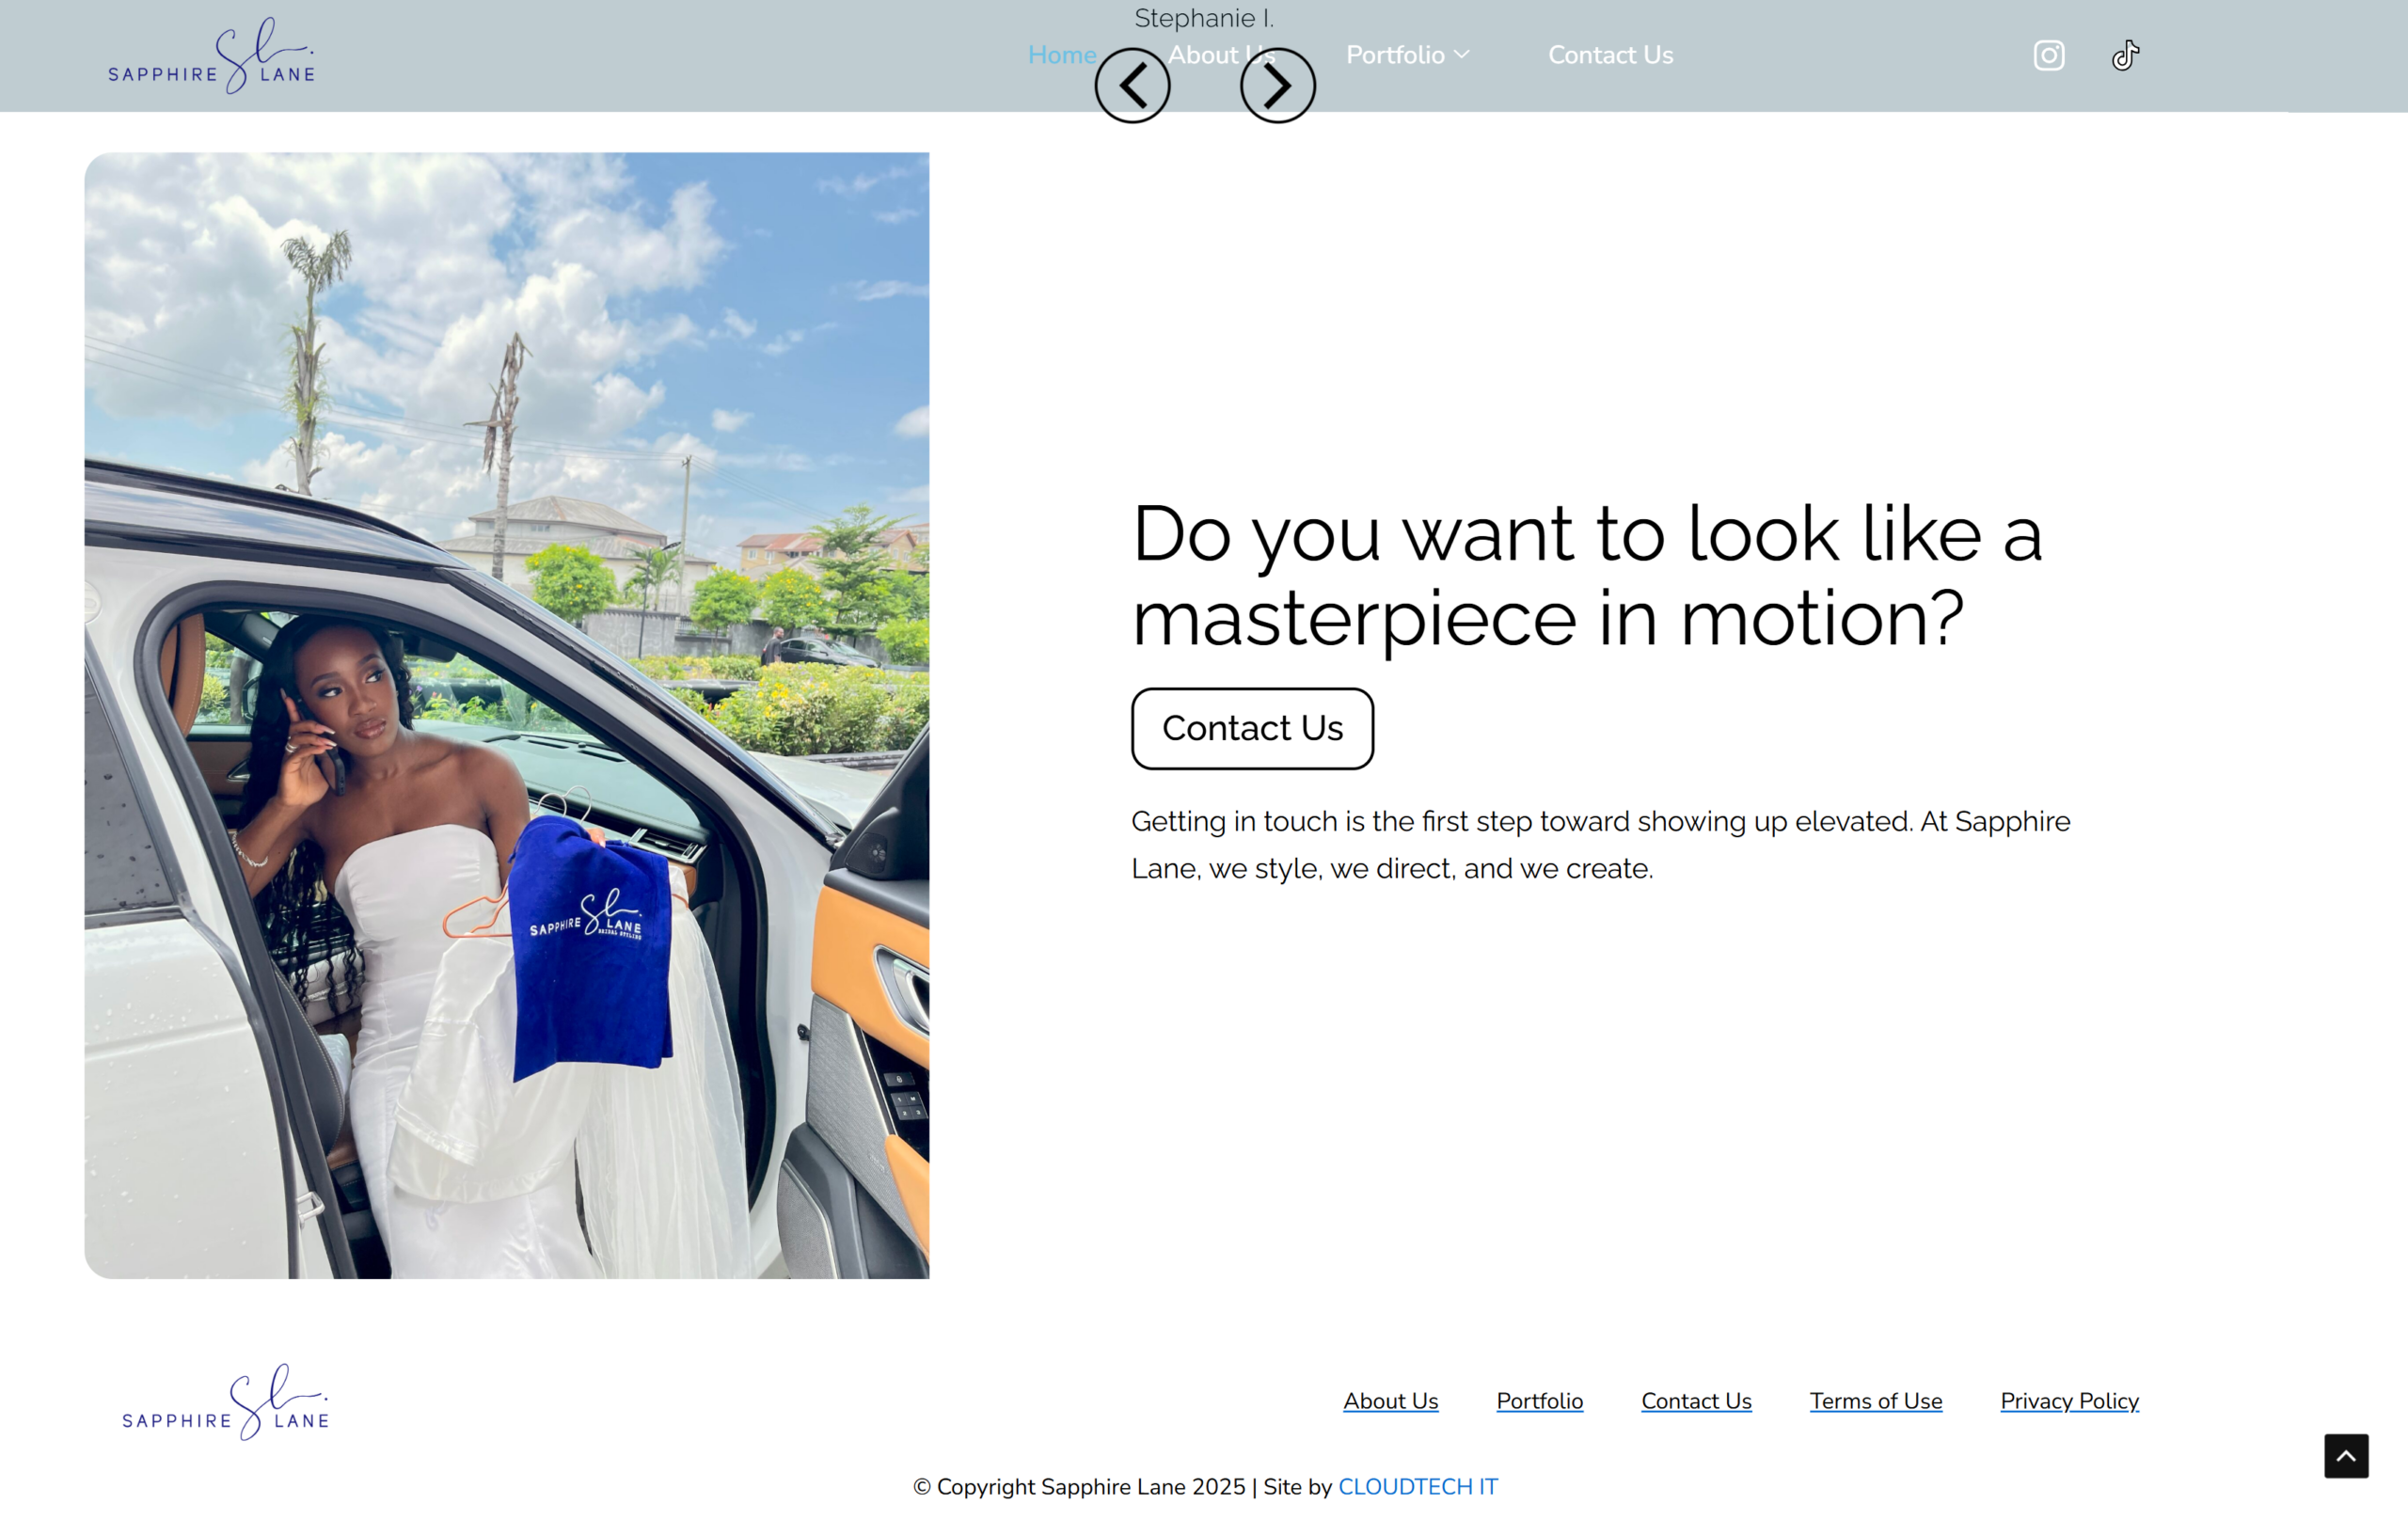
Task: Open the CLOUDTECH IT link
Action: (1417, 1487)
